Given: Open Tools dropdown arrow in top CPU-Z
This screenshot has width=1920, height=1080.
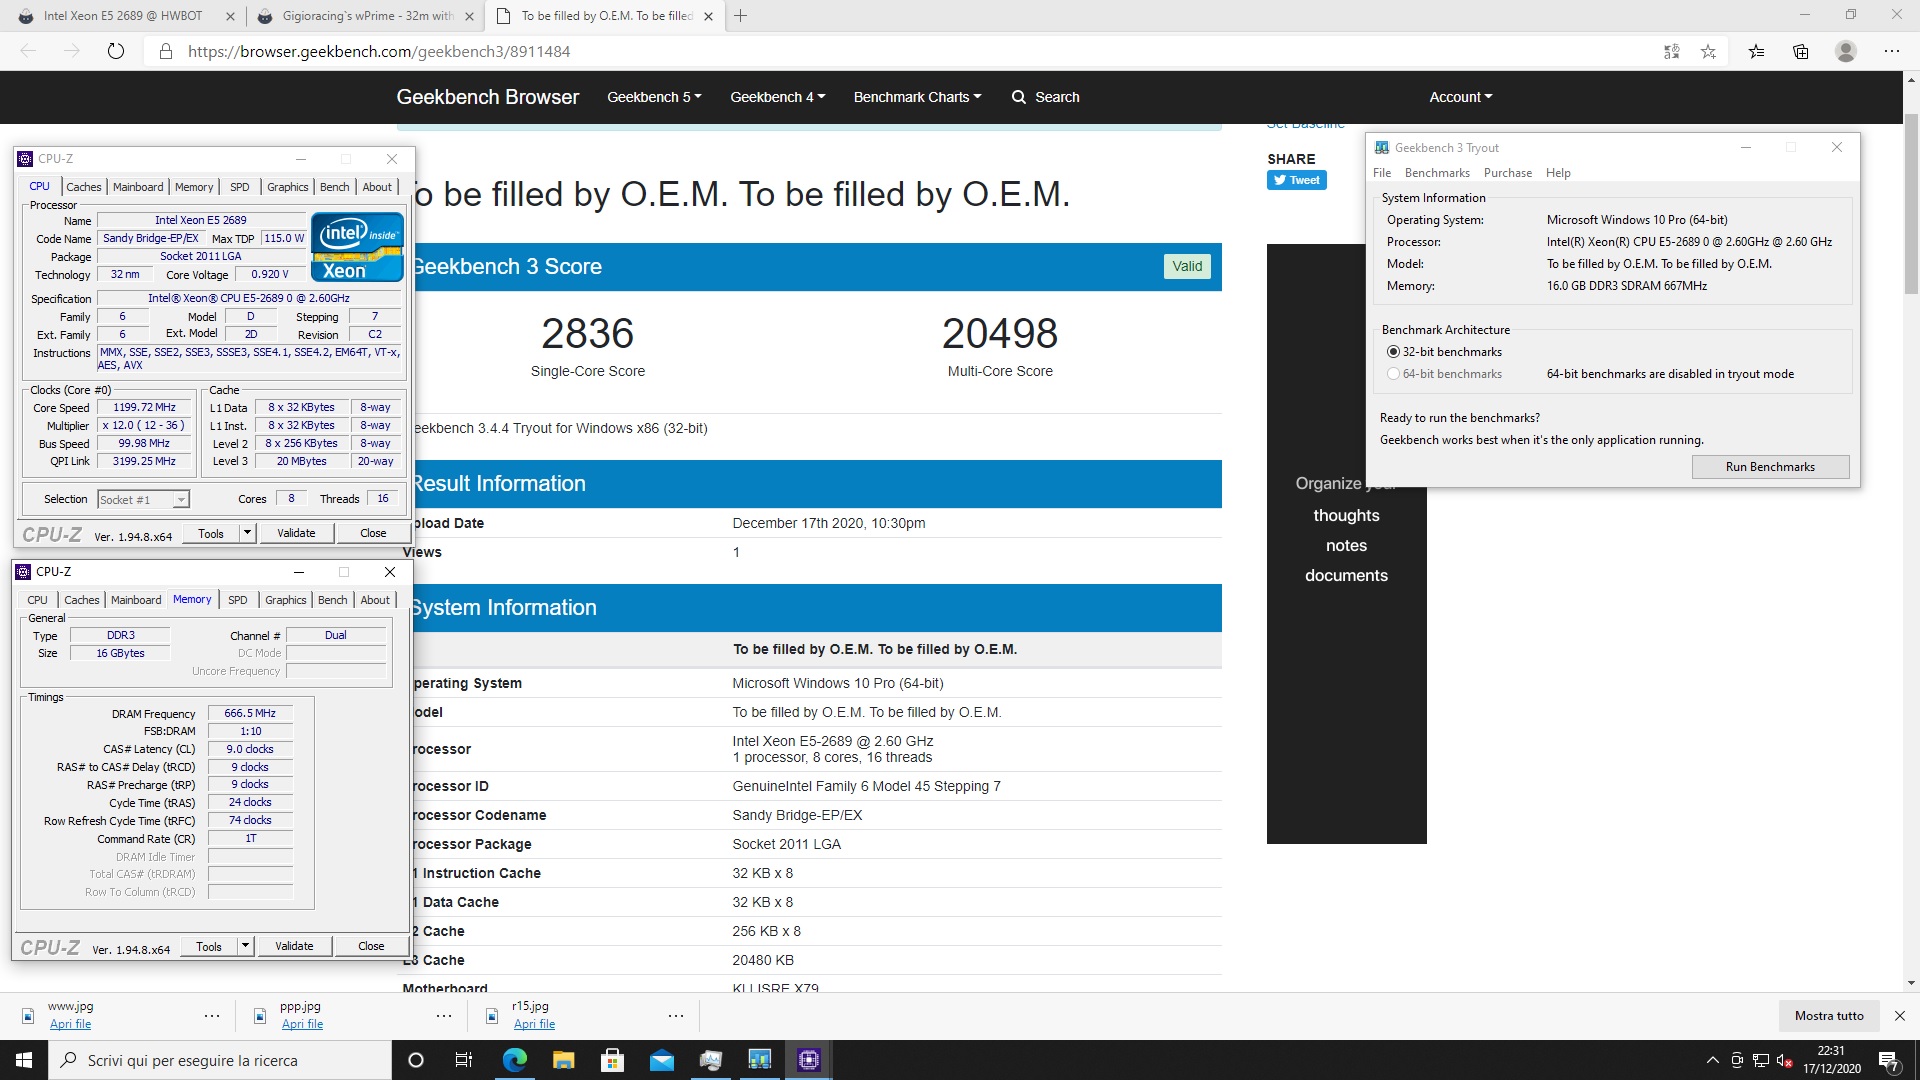Looking at the screenshot, I should point(247,533).
